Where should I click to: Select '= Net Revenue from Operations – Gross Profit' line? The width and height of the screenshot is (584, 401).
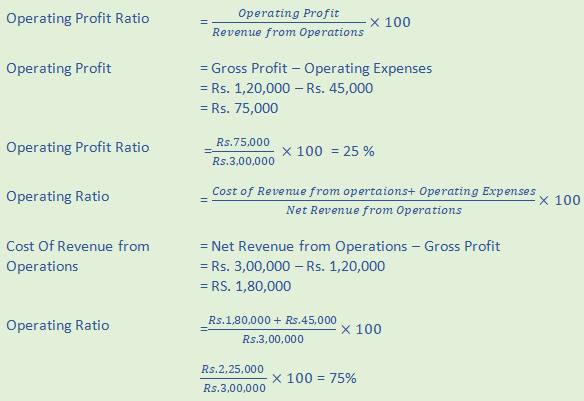[x=350, y=246]
